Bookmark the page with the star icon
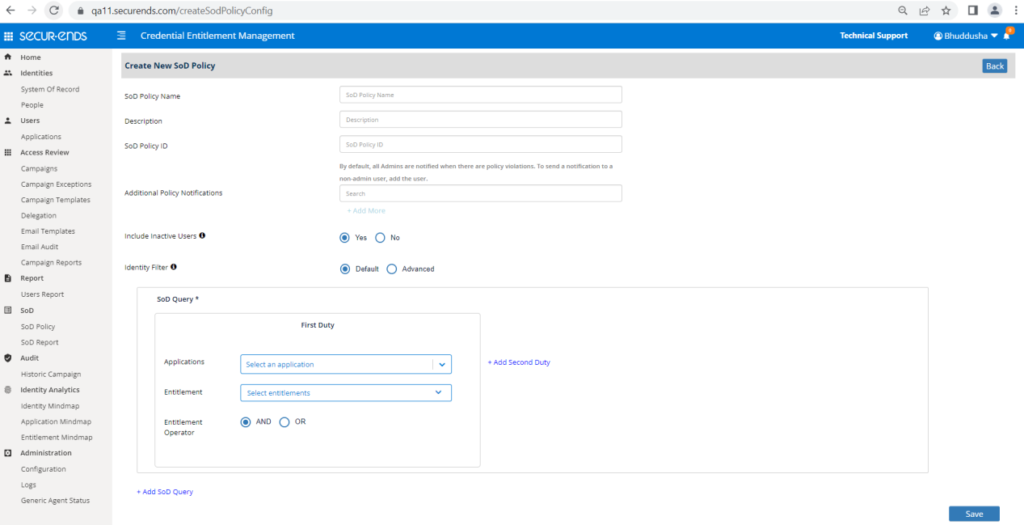The width and height of the screenshot is (1024, 525). (946, 10)
